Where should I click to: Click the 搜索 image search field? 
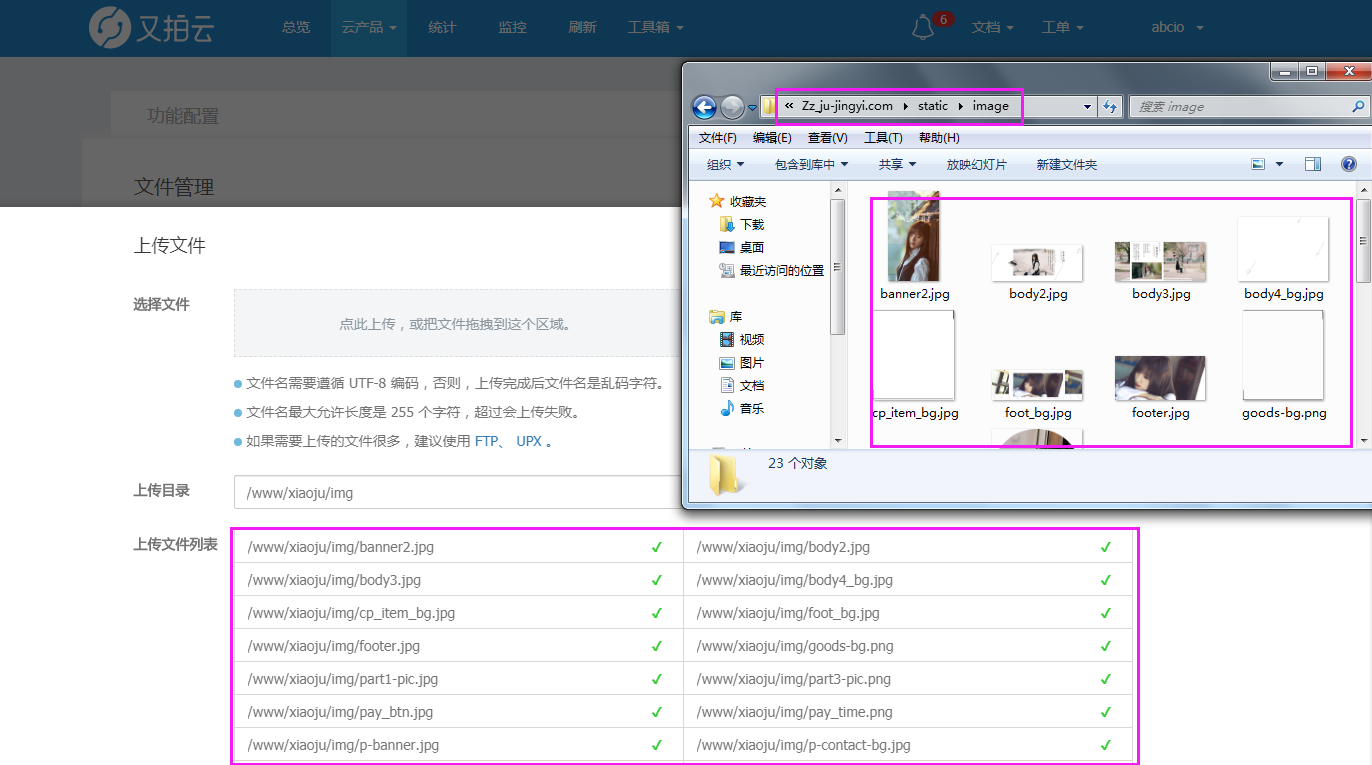[x=1248, y=106]
